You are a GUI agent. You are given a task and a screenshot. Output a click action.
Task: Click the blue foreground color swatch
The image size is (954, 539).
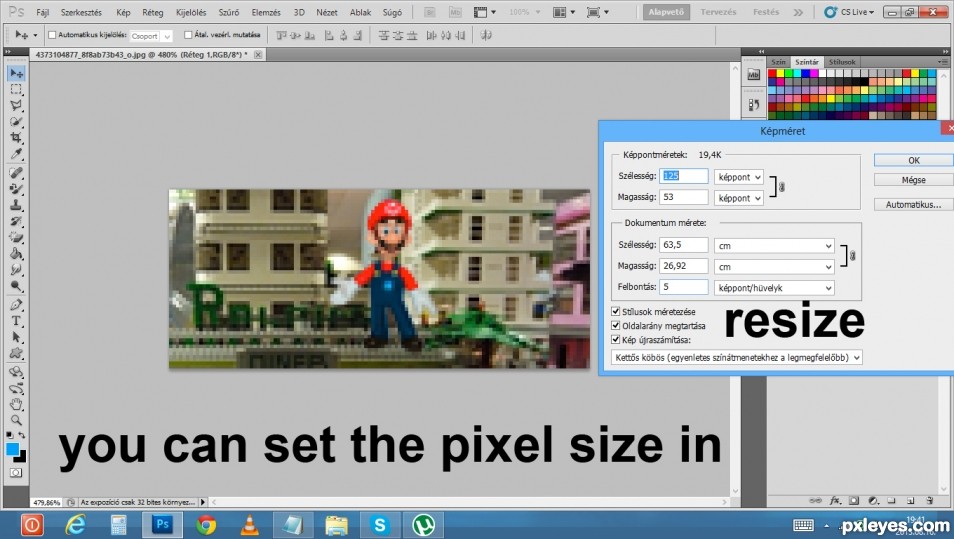click(x=12, y=449)
